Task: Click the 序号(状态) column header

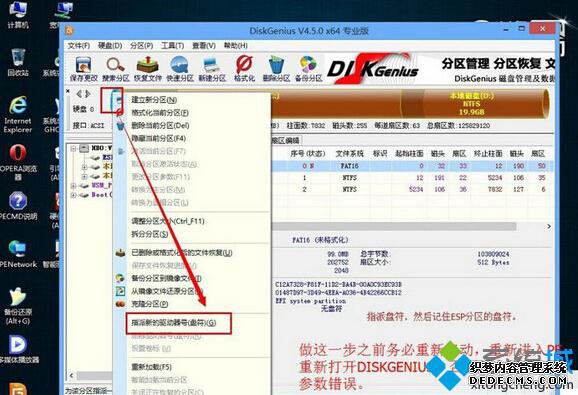Action: point(308,153)
